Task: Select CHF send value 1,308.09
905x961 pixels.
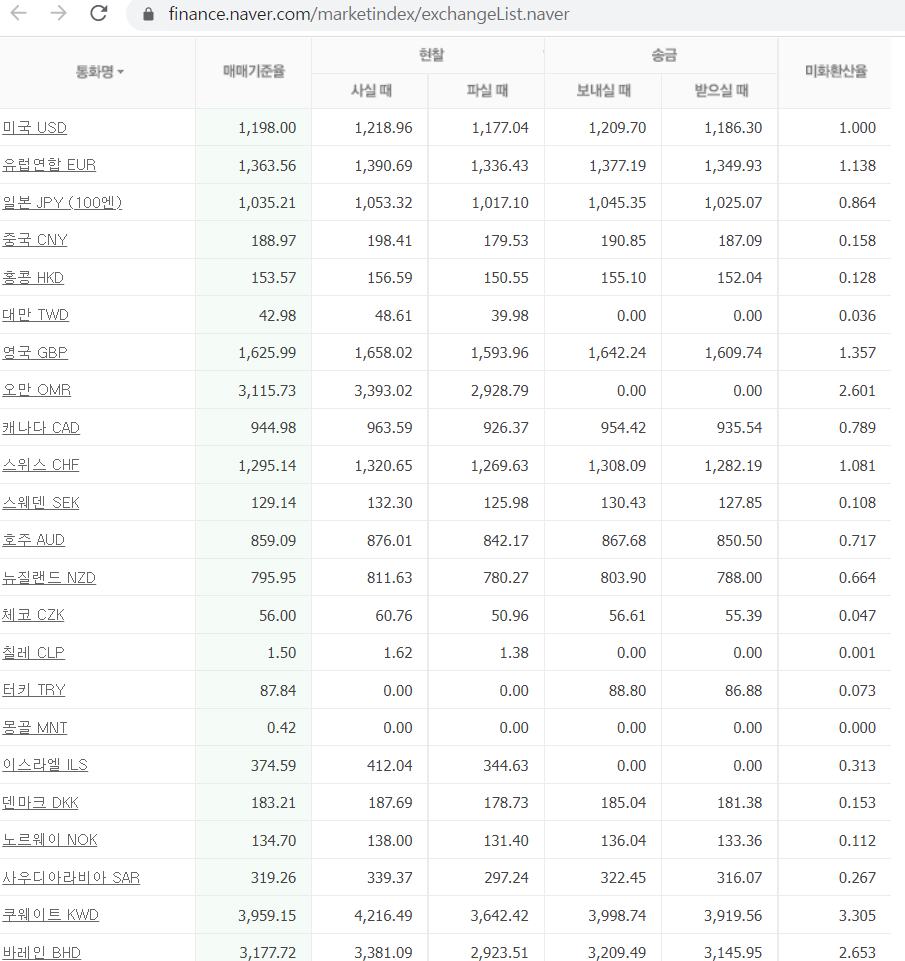Action: point(617,465)
